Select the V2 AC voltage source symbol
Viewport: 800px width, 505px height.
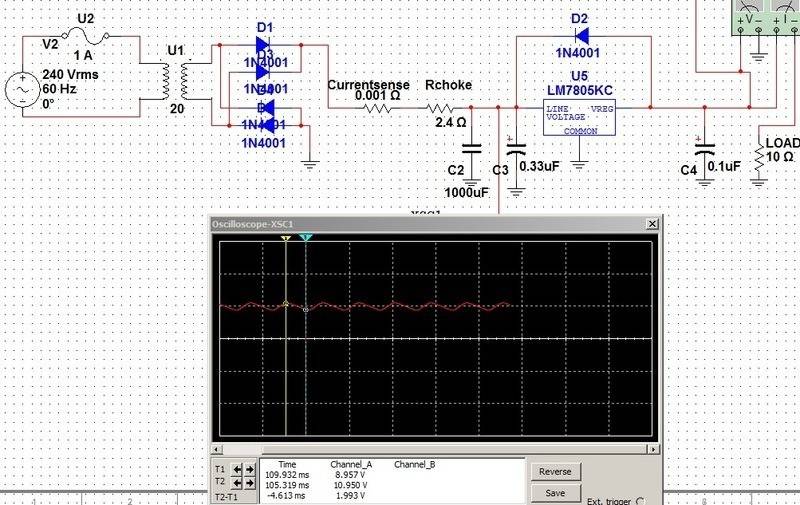(x=22, y=92)
